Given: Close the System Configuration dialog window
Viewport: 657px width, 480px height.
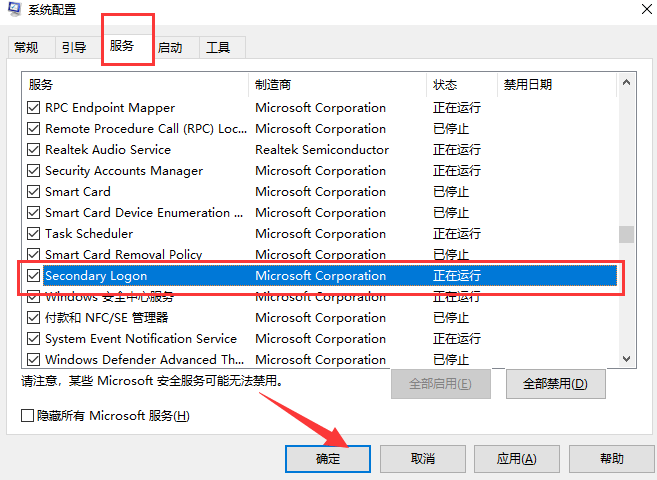Looking at the screenshot, I should [636, 11].
